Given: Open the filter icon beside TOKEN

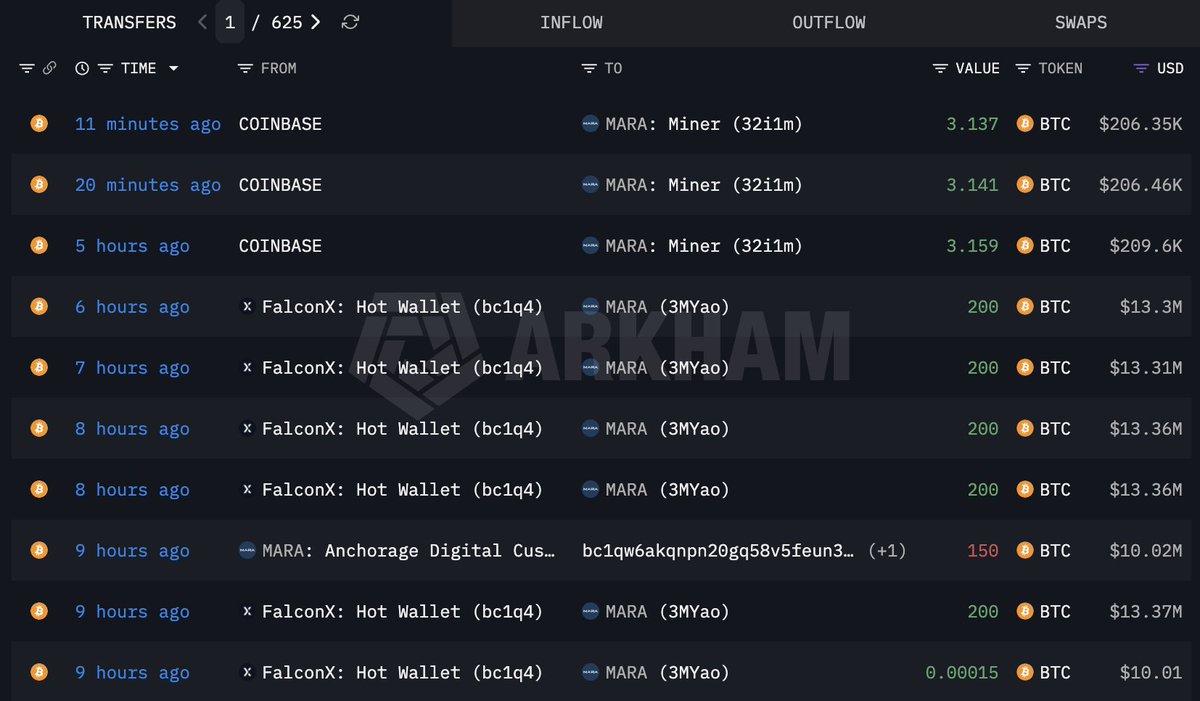Looking at the screenshot, I should point(1023,68).
